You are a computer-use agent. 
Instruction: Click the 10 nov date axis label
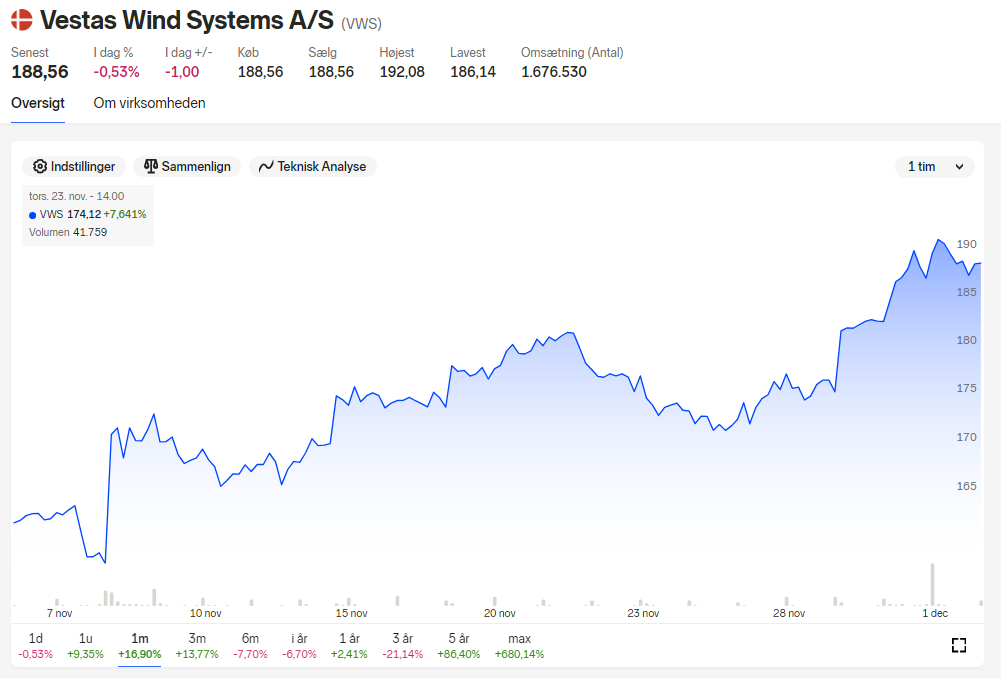click(x=206, y=613)
